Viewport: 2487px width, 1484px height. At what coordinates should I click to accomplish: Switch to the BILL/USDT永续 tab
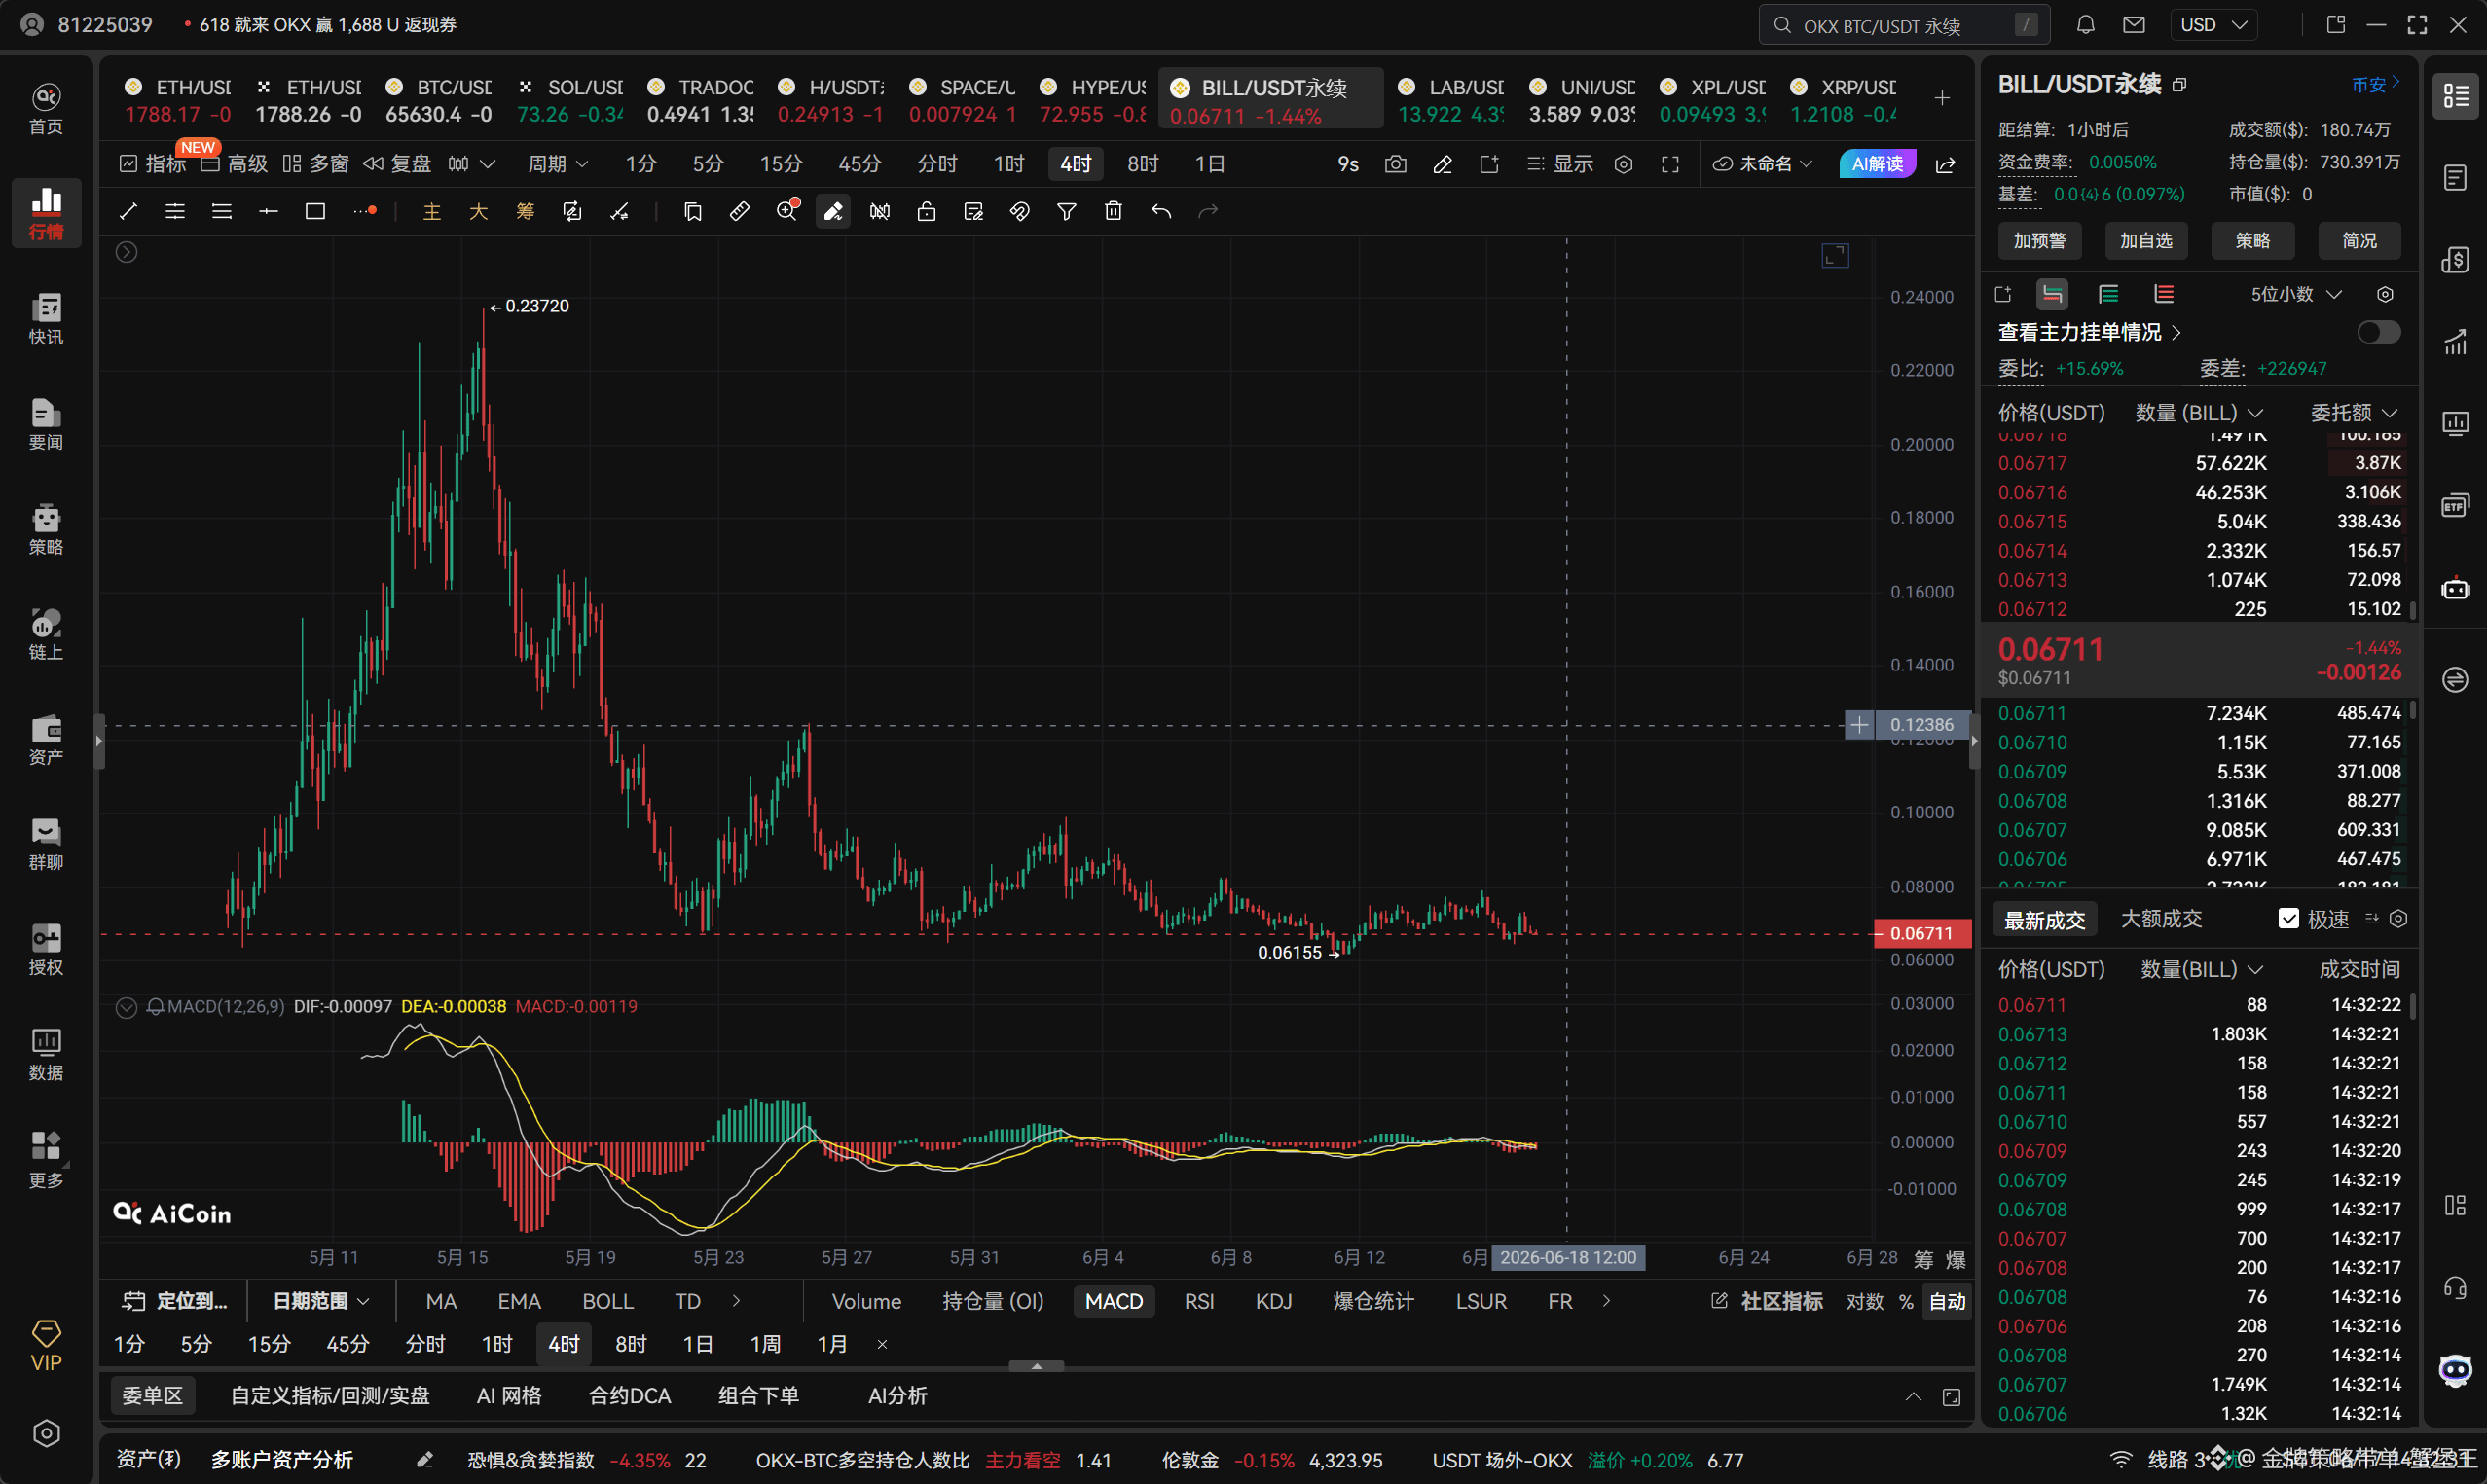coord(1271,100)
